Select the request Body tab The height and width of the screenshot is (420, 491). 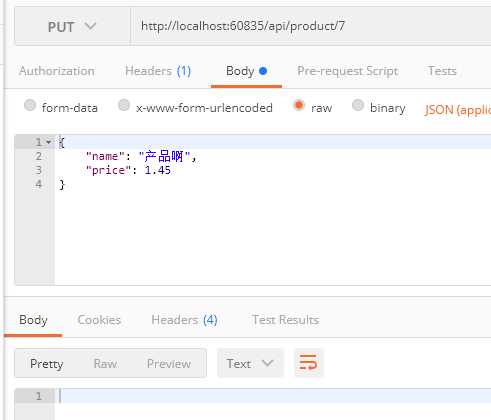tap(246, 71)
